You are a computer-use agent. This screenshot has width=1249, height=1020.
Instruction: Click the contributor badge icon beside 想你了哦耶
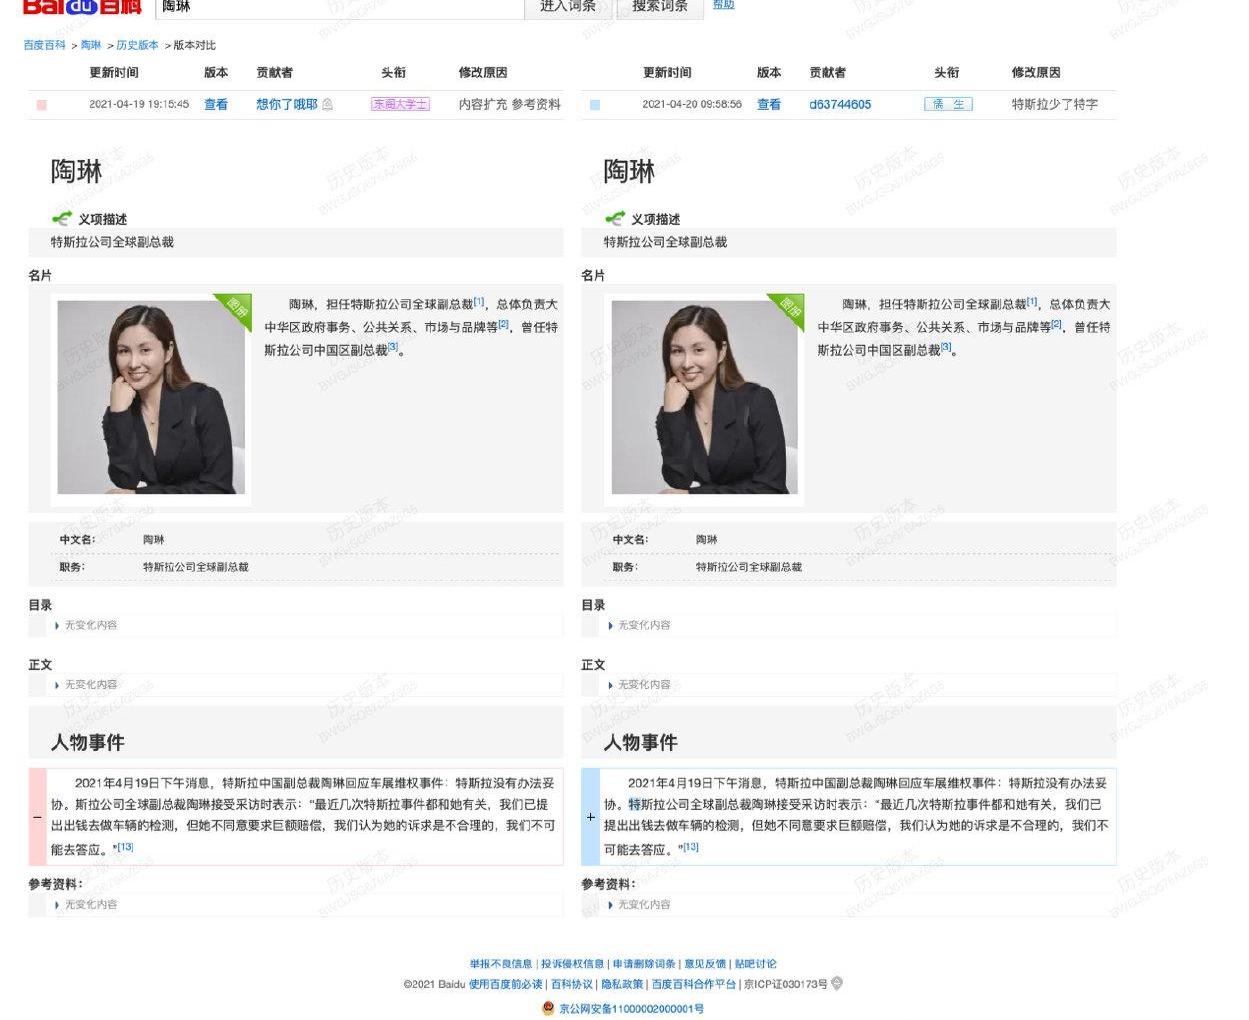[328, 104]
